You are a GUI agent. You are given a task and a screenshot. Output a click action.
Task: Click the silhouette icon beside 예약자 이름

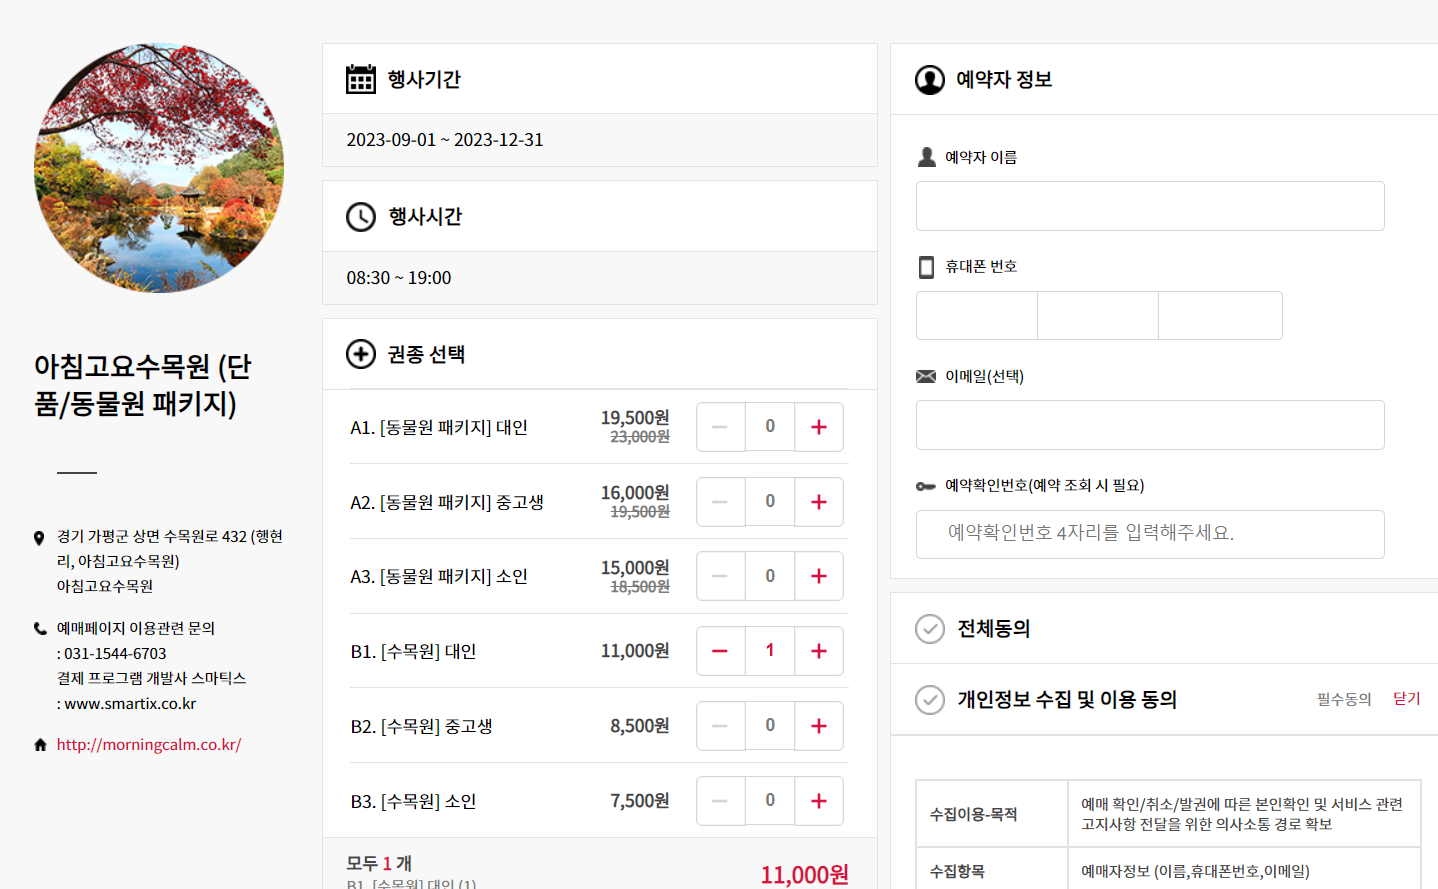925,156
